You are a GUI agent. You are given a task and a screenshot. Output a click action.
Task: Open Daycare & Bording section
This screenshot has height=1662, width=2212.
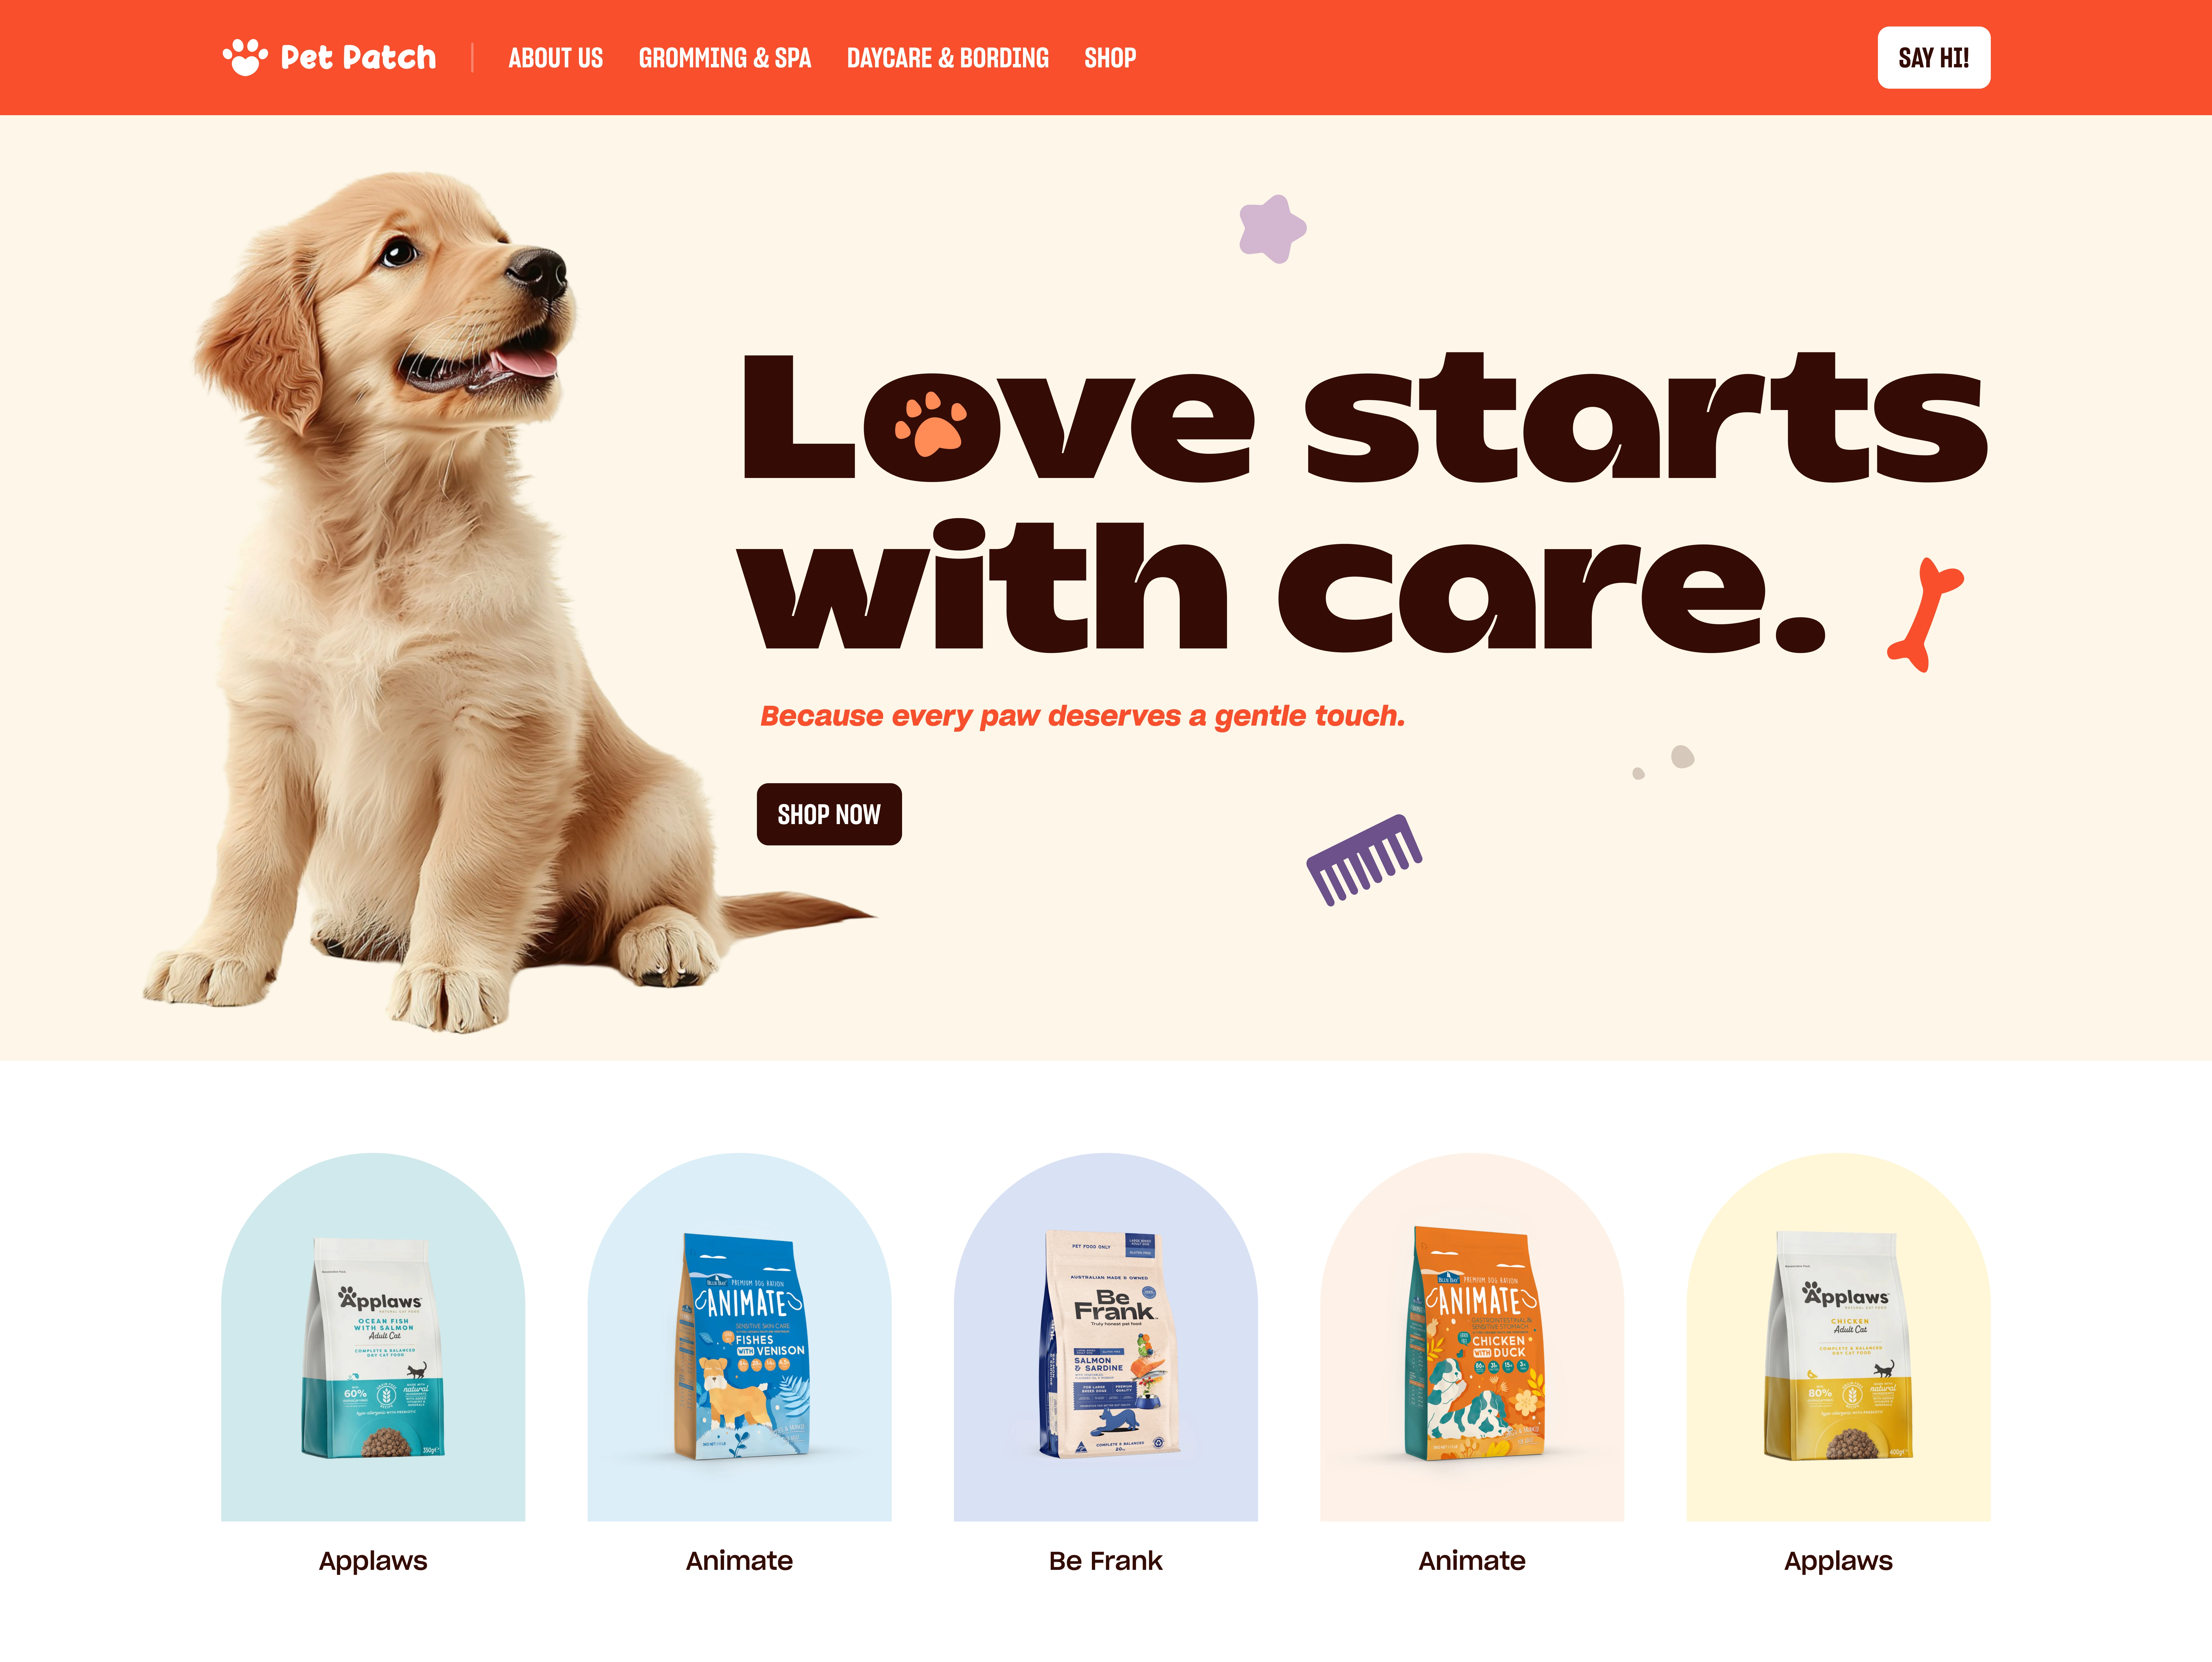[947, 58]
